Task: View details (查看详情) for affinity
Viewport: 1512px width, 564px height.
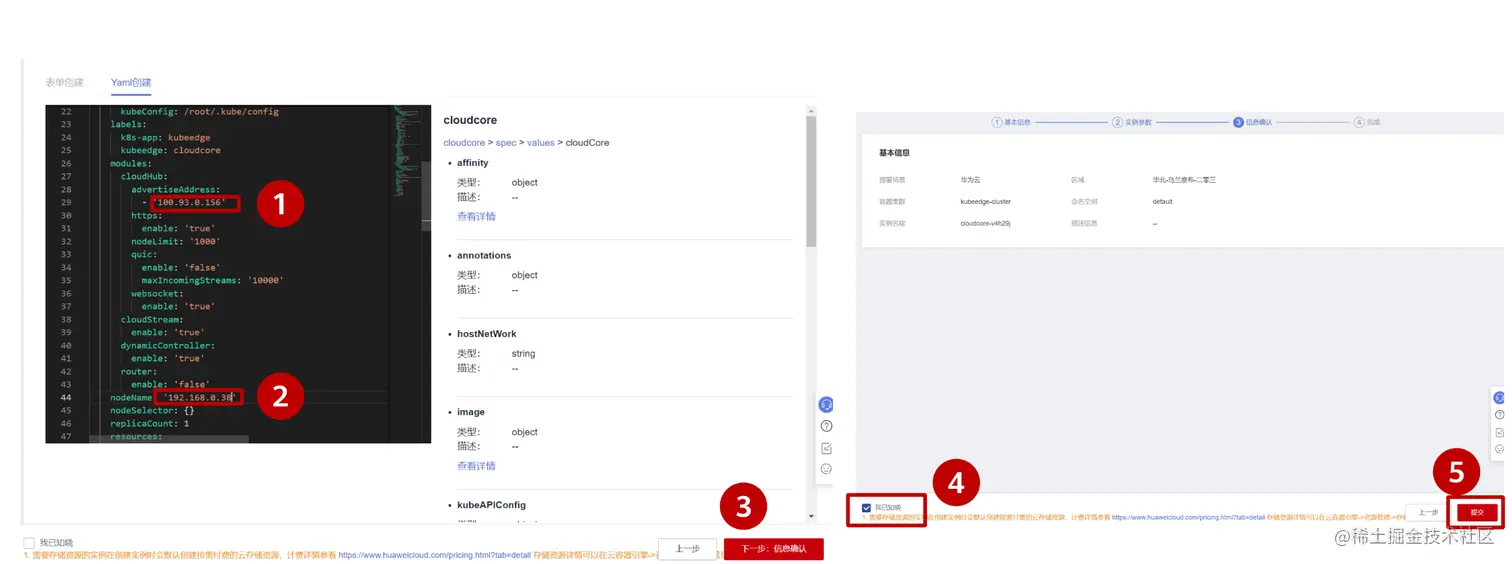Action: 476,216
